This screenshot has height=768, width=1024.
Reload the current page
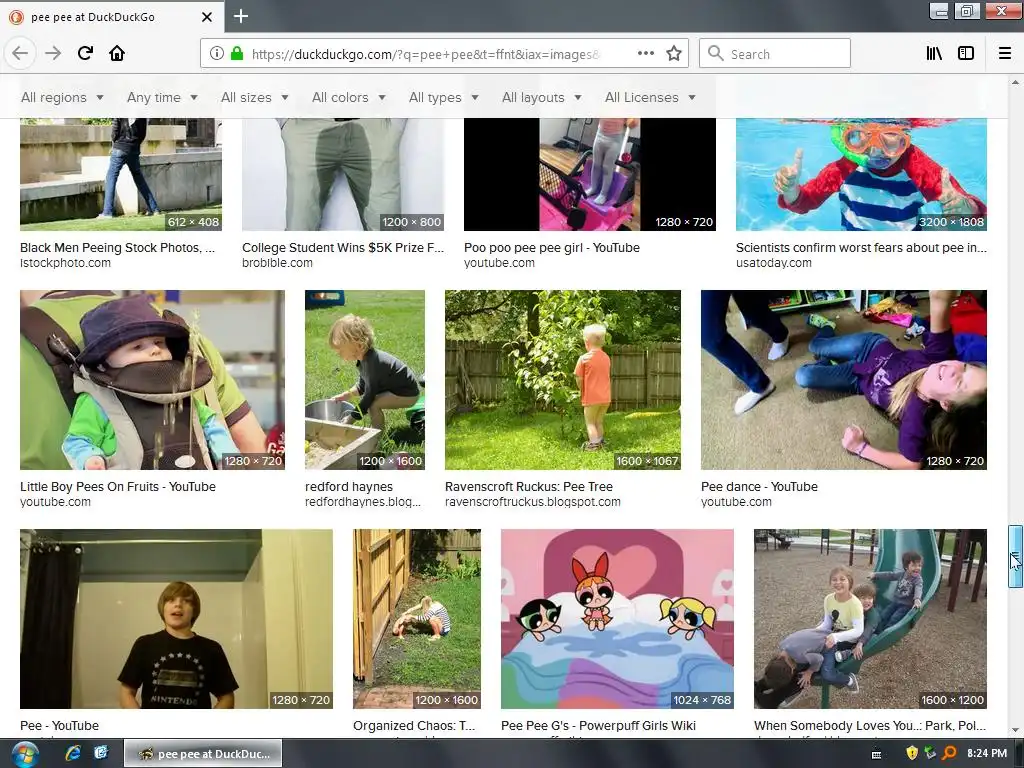pos(85,53)
